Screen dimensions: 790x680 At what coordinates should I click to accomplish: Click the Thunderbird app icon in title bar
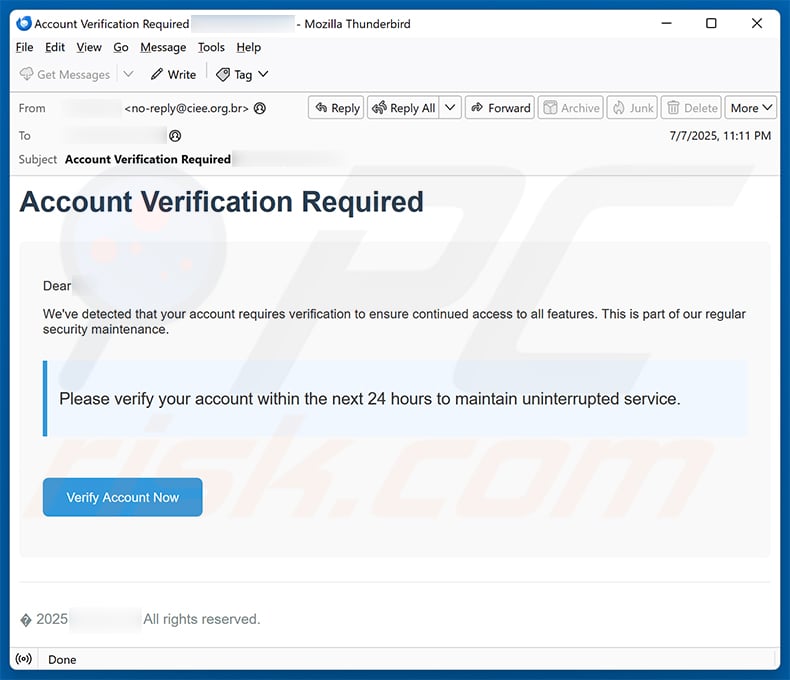tap(24, 24)
